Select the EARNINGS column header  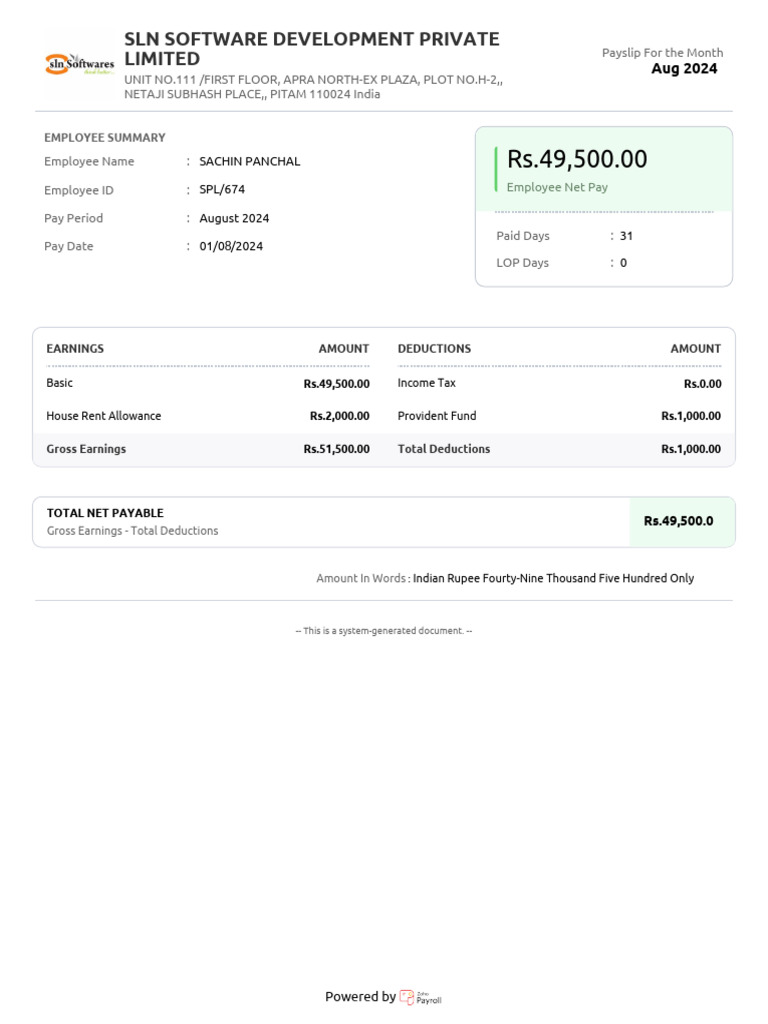point(75,349)
